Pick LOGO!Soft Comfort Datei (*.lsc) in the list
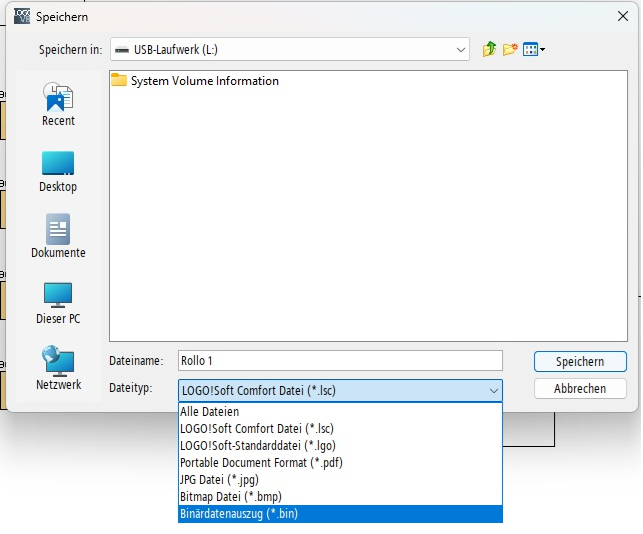The height and width of the screenshot is (534, 643). [340, 429]
